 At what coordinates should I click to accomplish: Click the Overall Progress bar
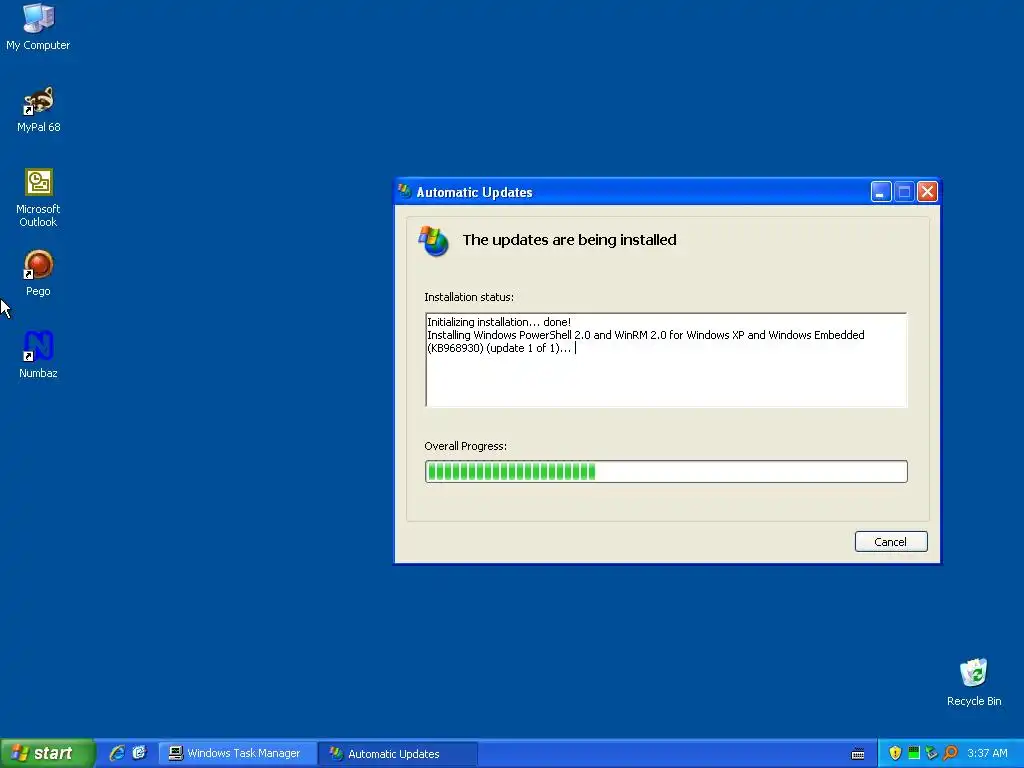(x=666, y=472)
